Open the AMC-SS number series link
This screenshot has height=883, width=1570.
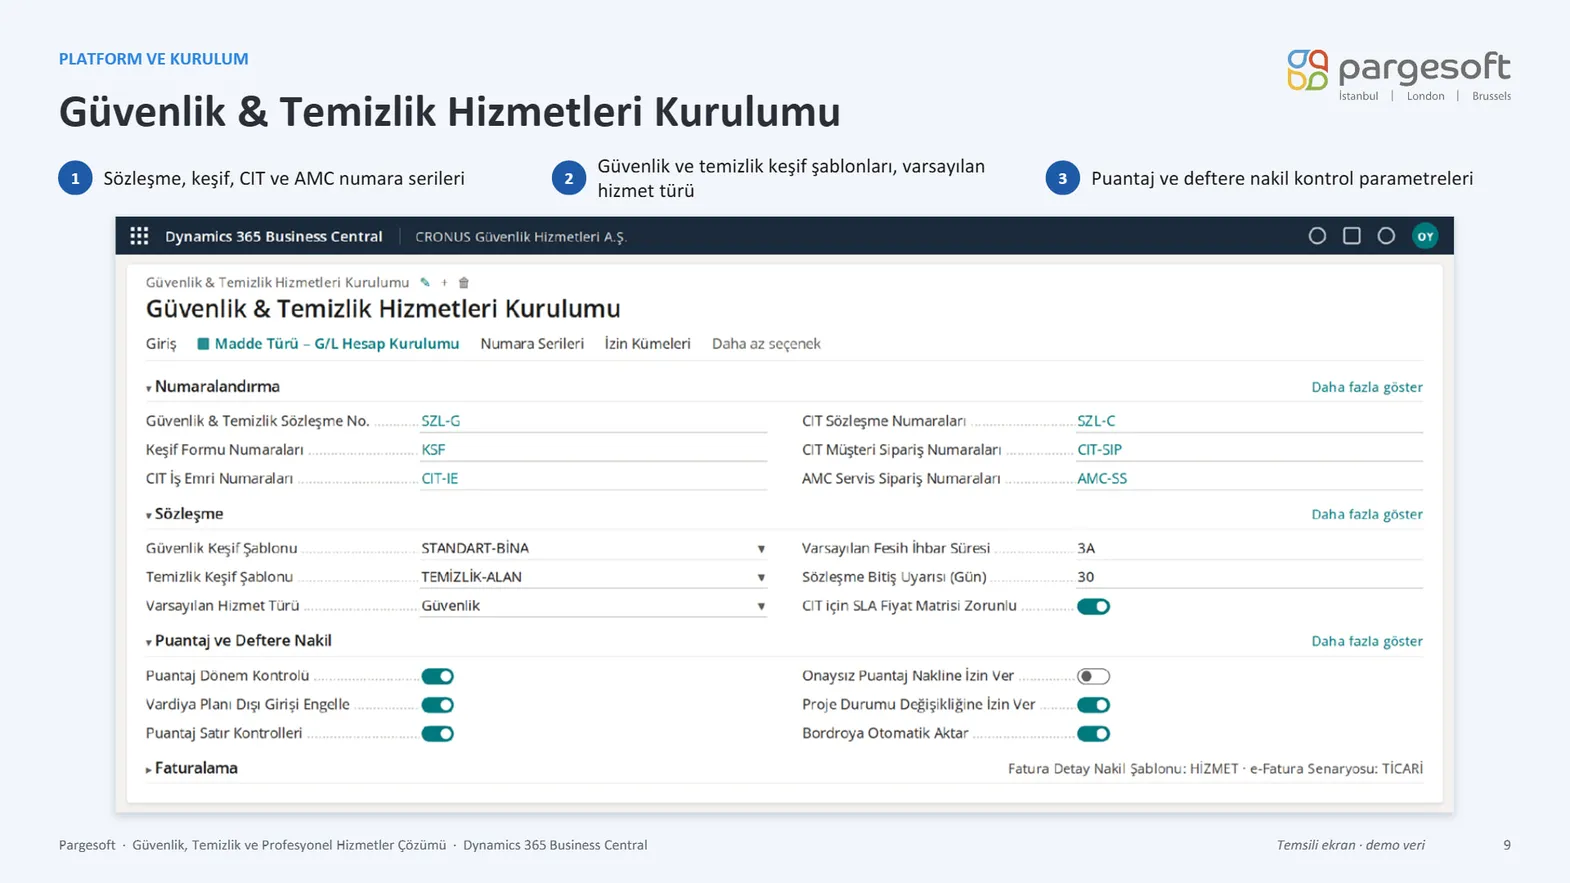click(1102, 479)
